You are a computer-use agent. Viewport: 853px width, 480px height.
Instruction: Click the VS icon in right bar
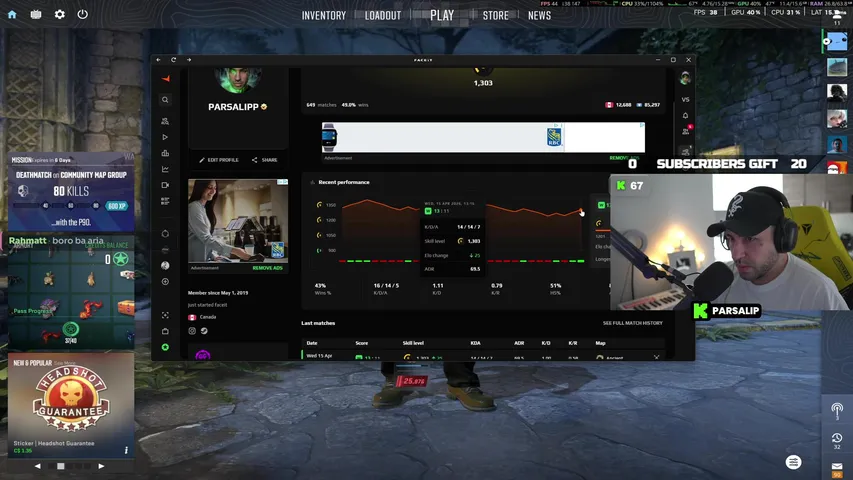click(685, 100)
